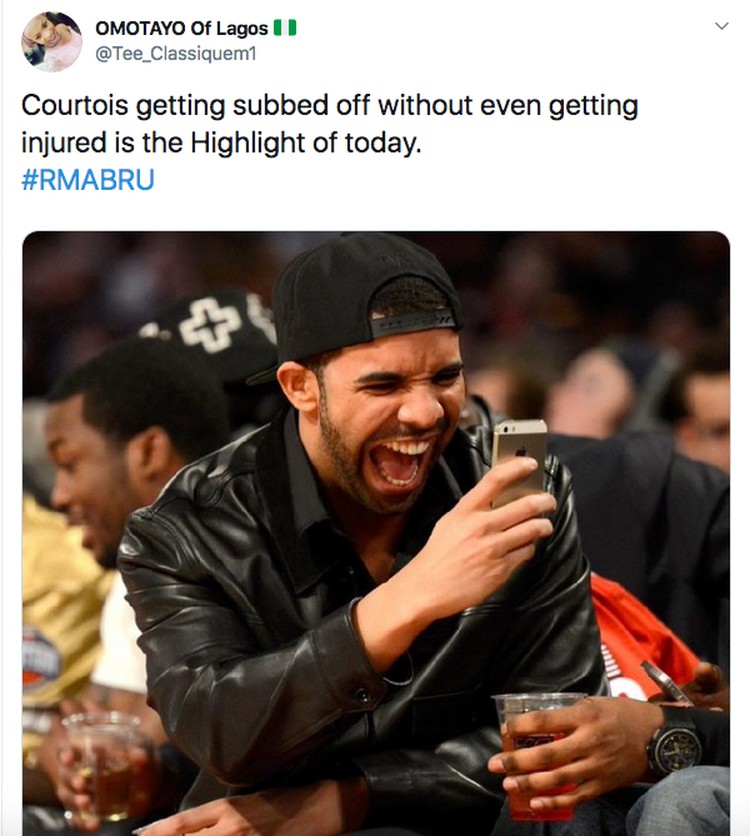The width and height of the screenshot is (750, 836).
Task: Open the attached photo of laughing man
Action: 376,533
